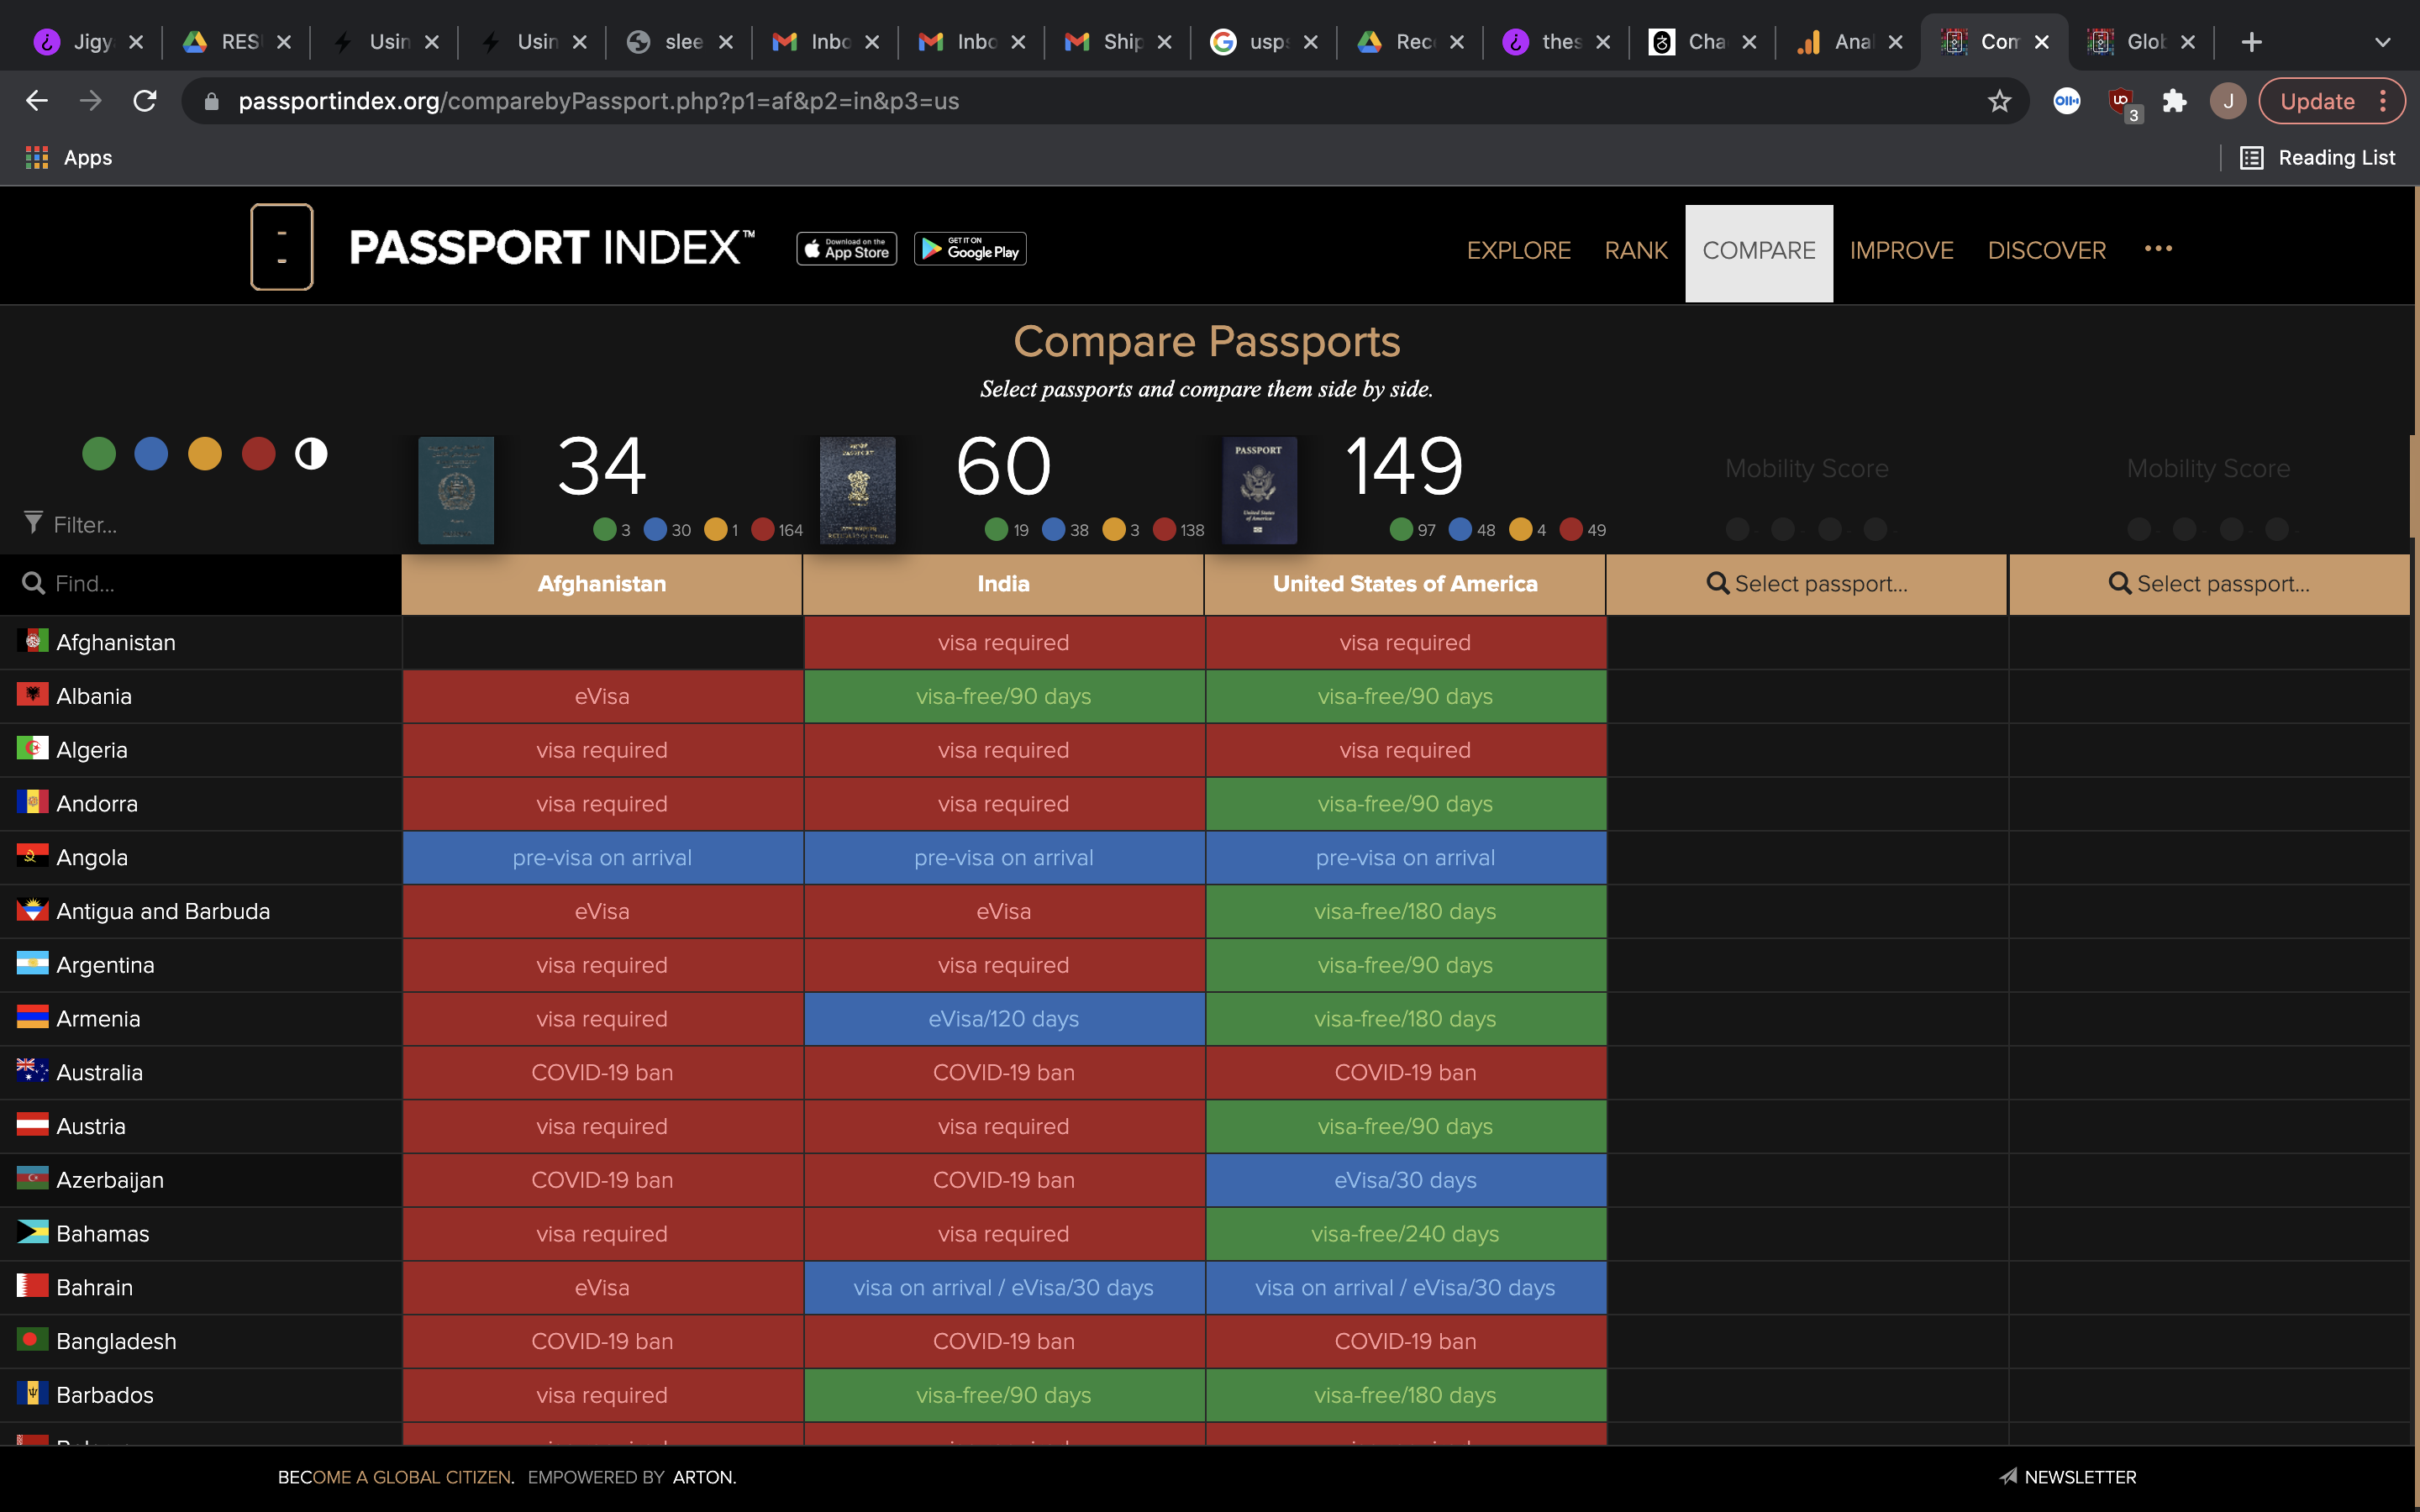Expand the browser tab search chevron
The height and width of the screenshot is (1512, 2420).
pyautogui.click(x=2382, y=42)
